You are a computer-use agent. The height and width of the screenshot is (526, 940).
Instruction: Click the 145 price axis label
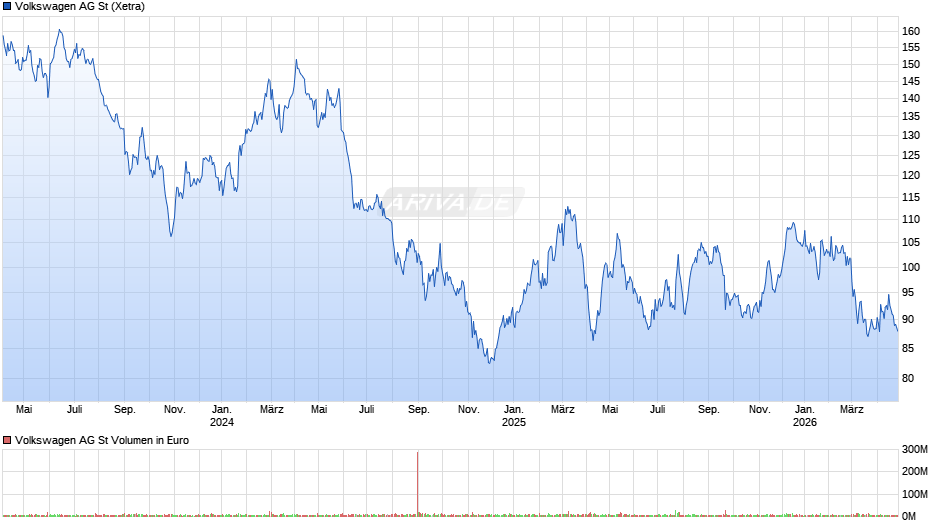point(911,81)
